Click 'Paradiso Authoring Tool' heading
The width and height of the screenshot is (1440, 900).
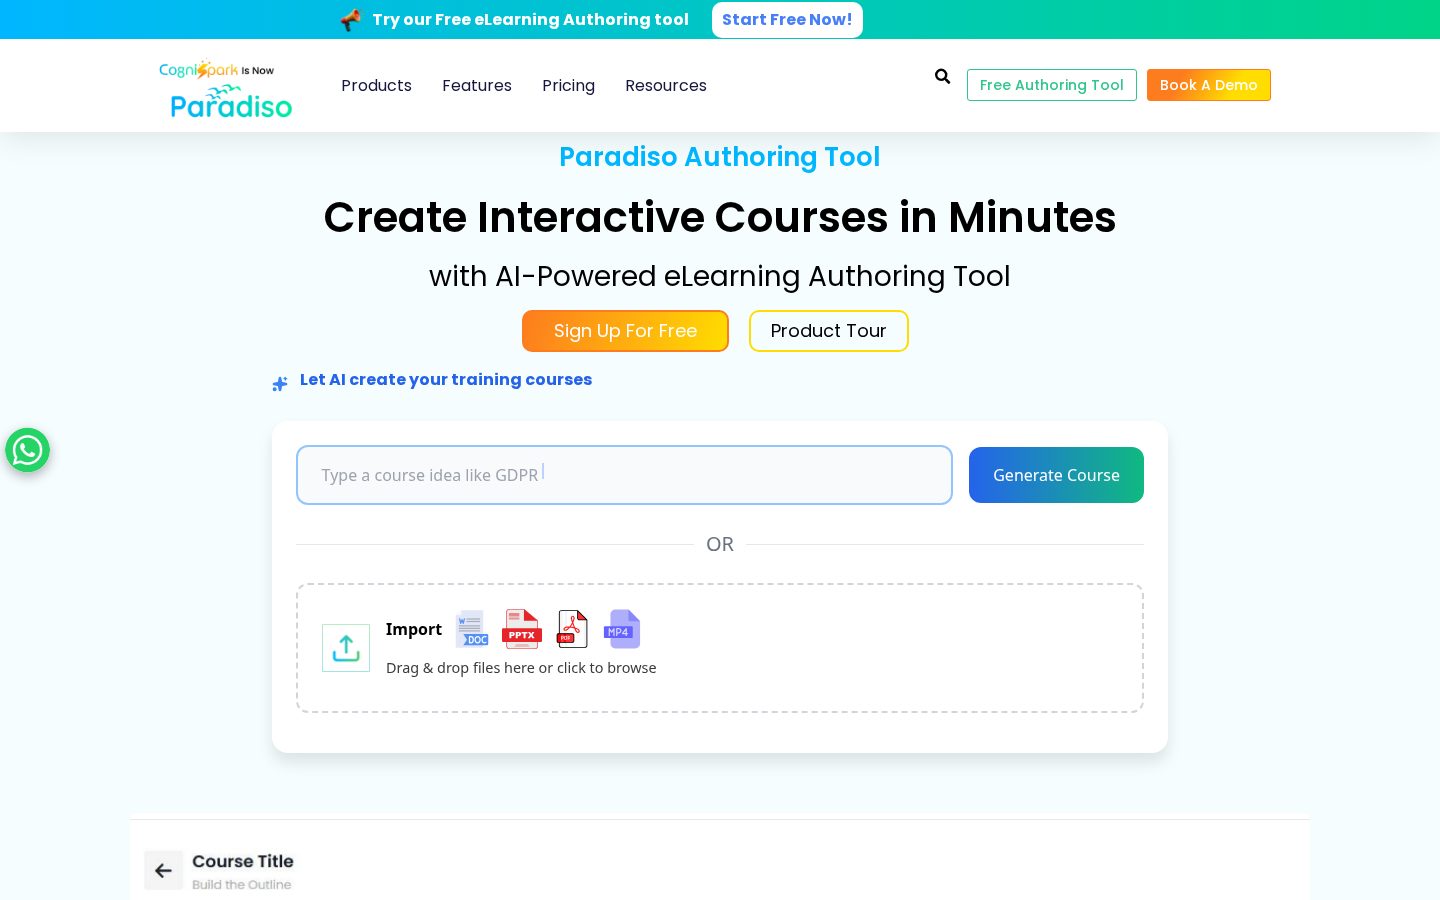point(720,157)
